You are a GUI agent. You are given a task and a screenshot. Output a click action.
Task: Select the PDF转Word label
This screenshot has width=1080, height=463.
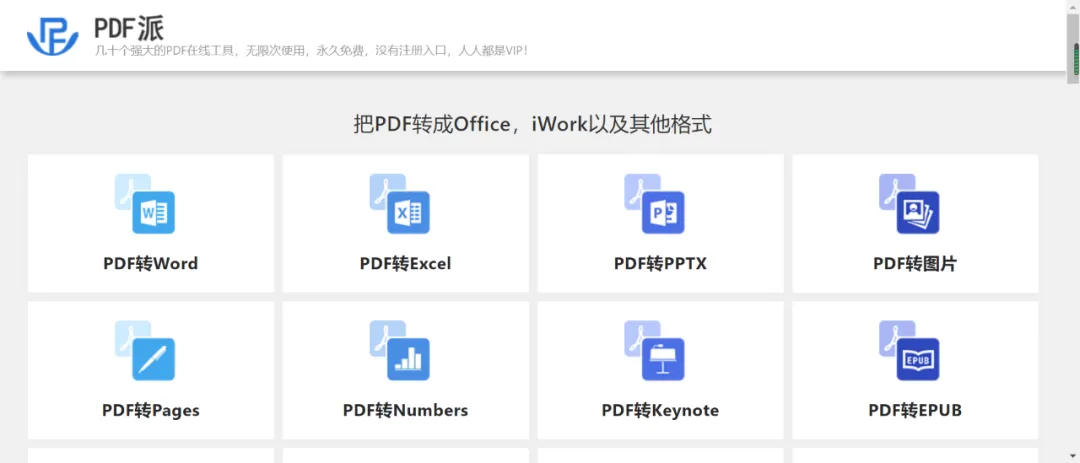click(151, 264)
